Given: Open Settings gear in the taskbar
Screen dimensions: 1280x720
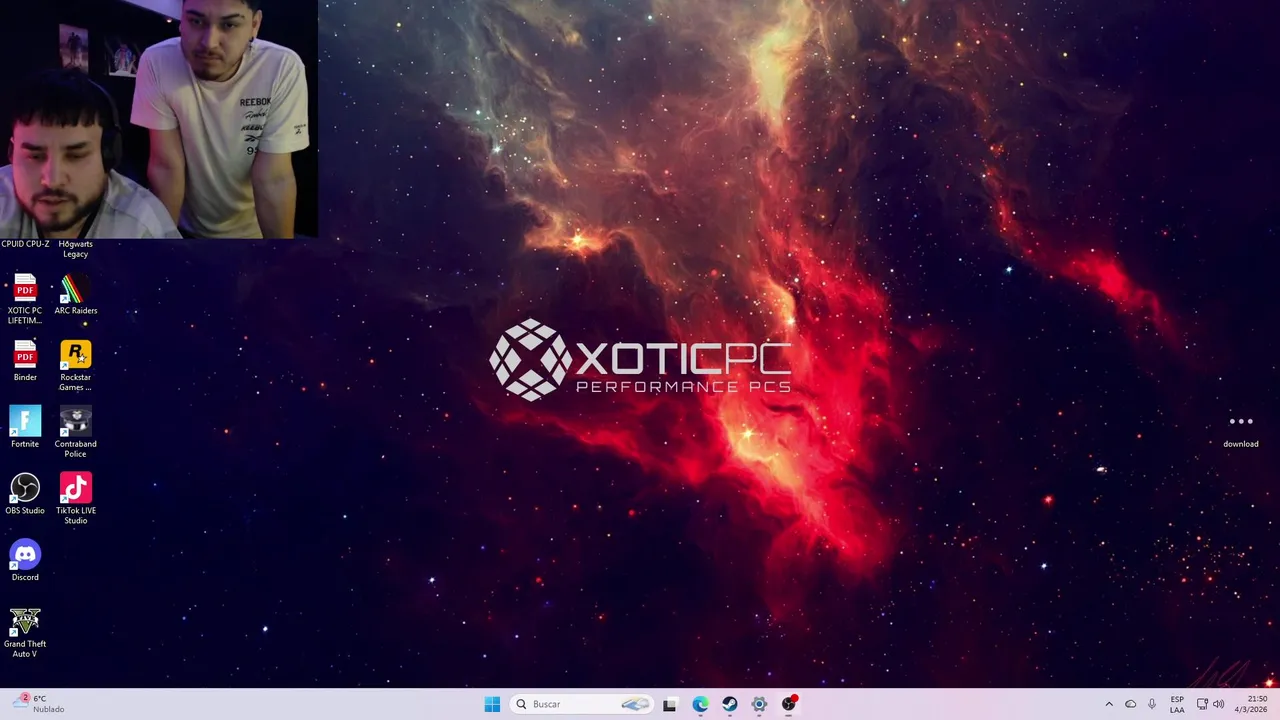Looking at the screenshot, I should pos(759,704).
